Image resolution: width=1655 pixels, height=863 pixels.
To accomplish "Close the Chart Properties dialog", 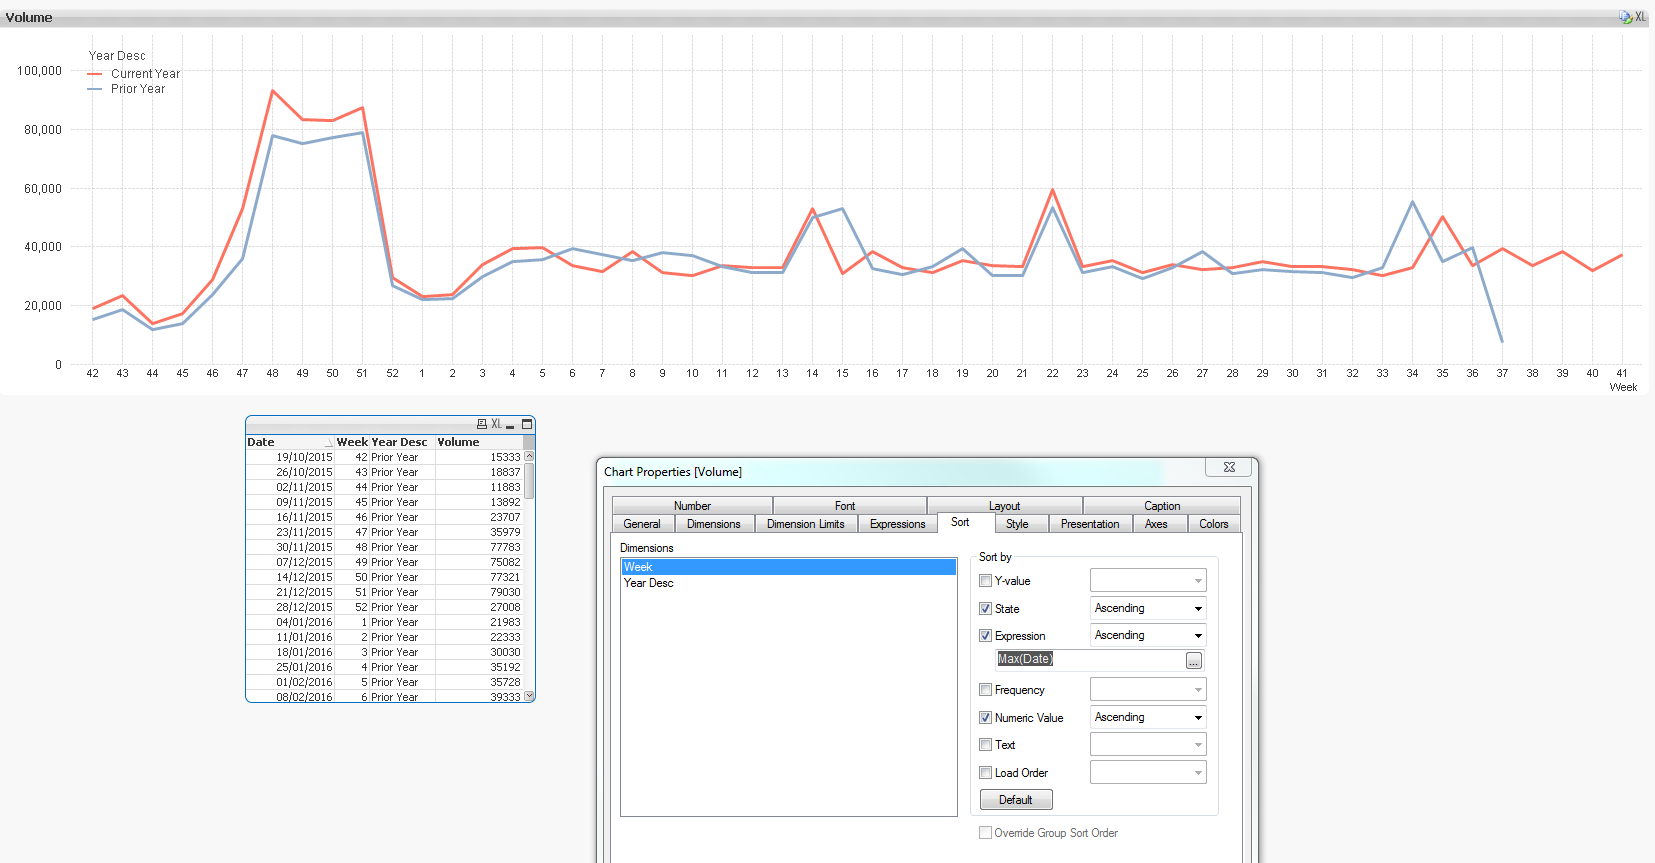I will click(1229, 467).
